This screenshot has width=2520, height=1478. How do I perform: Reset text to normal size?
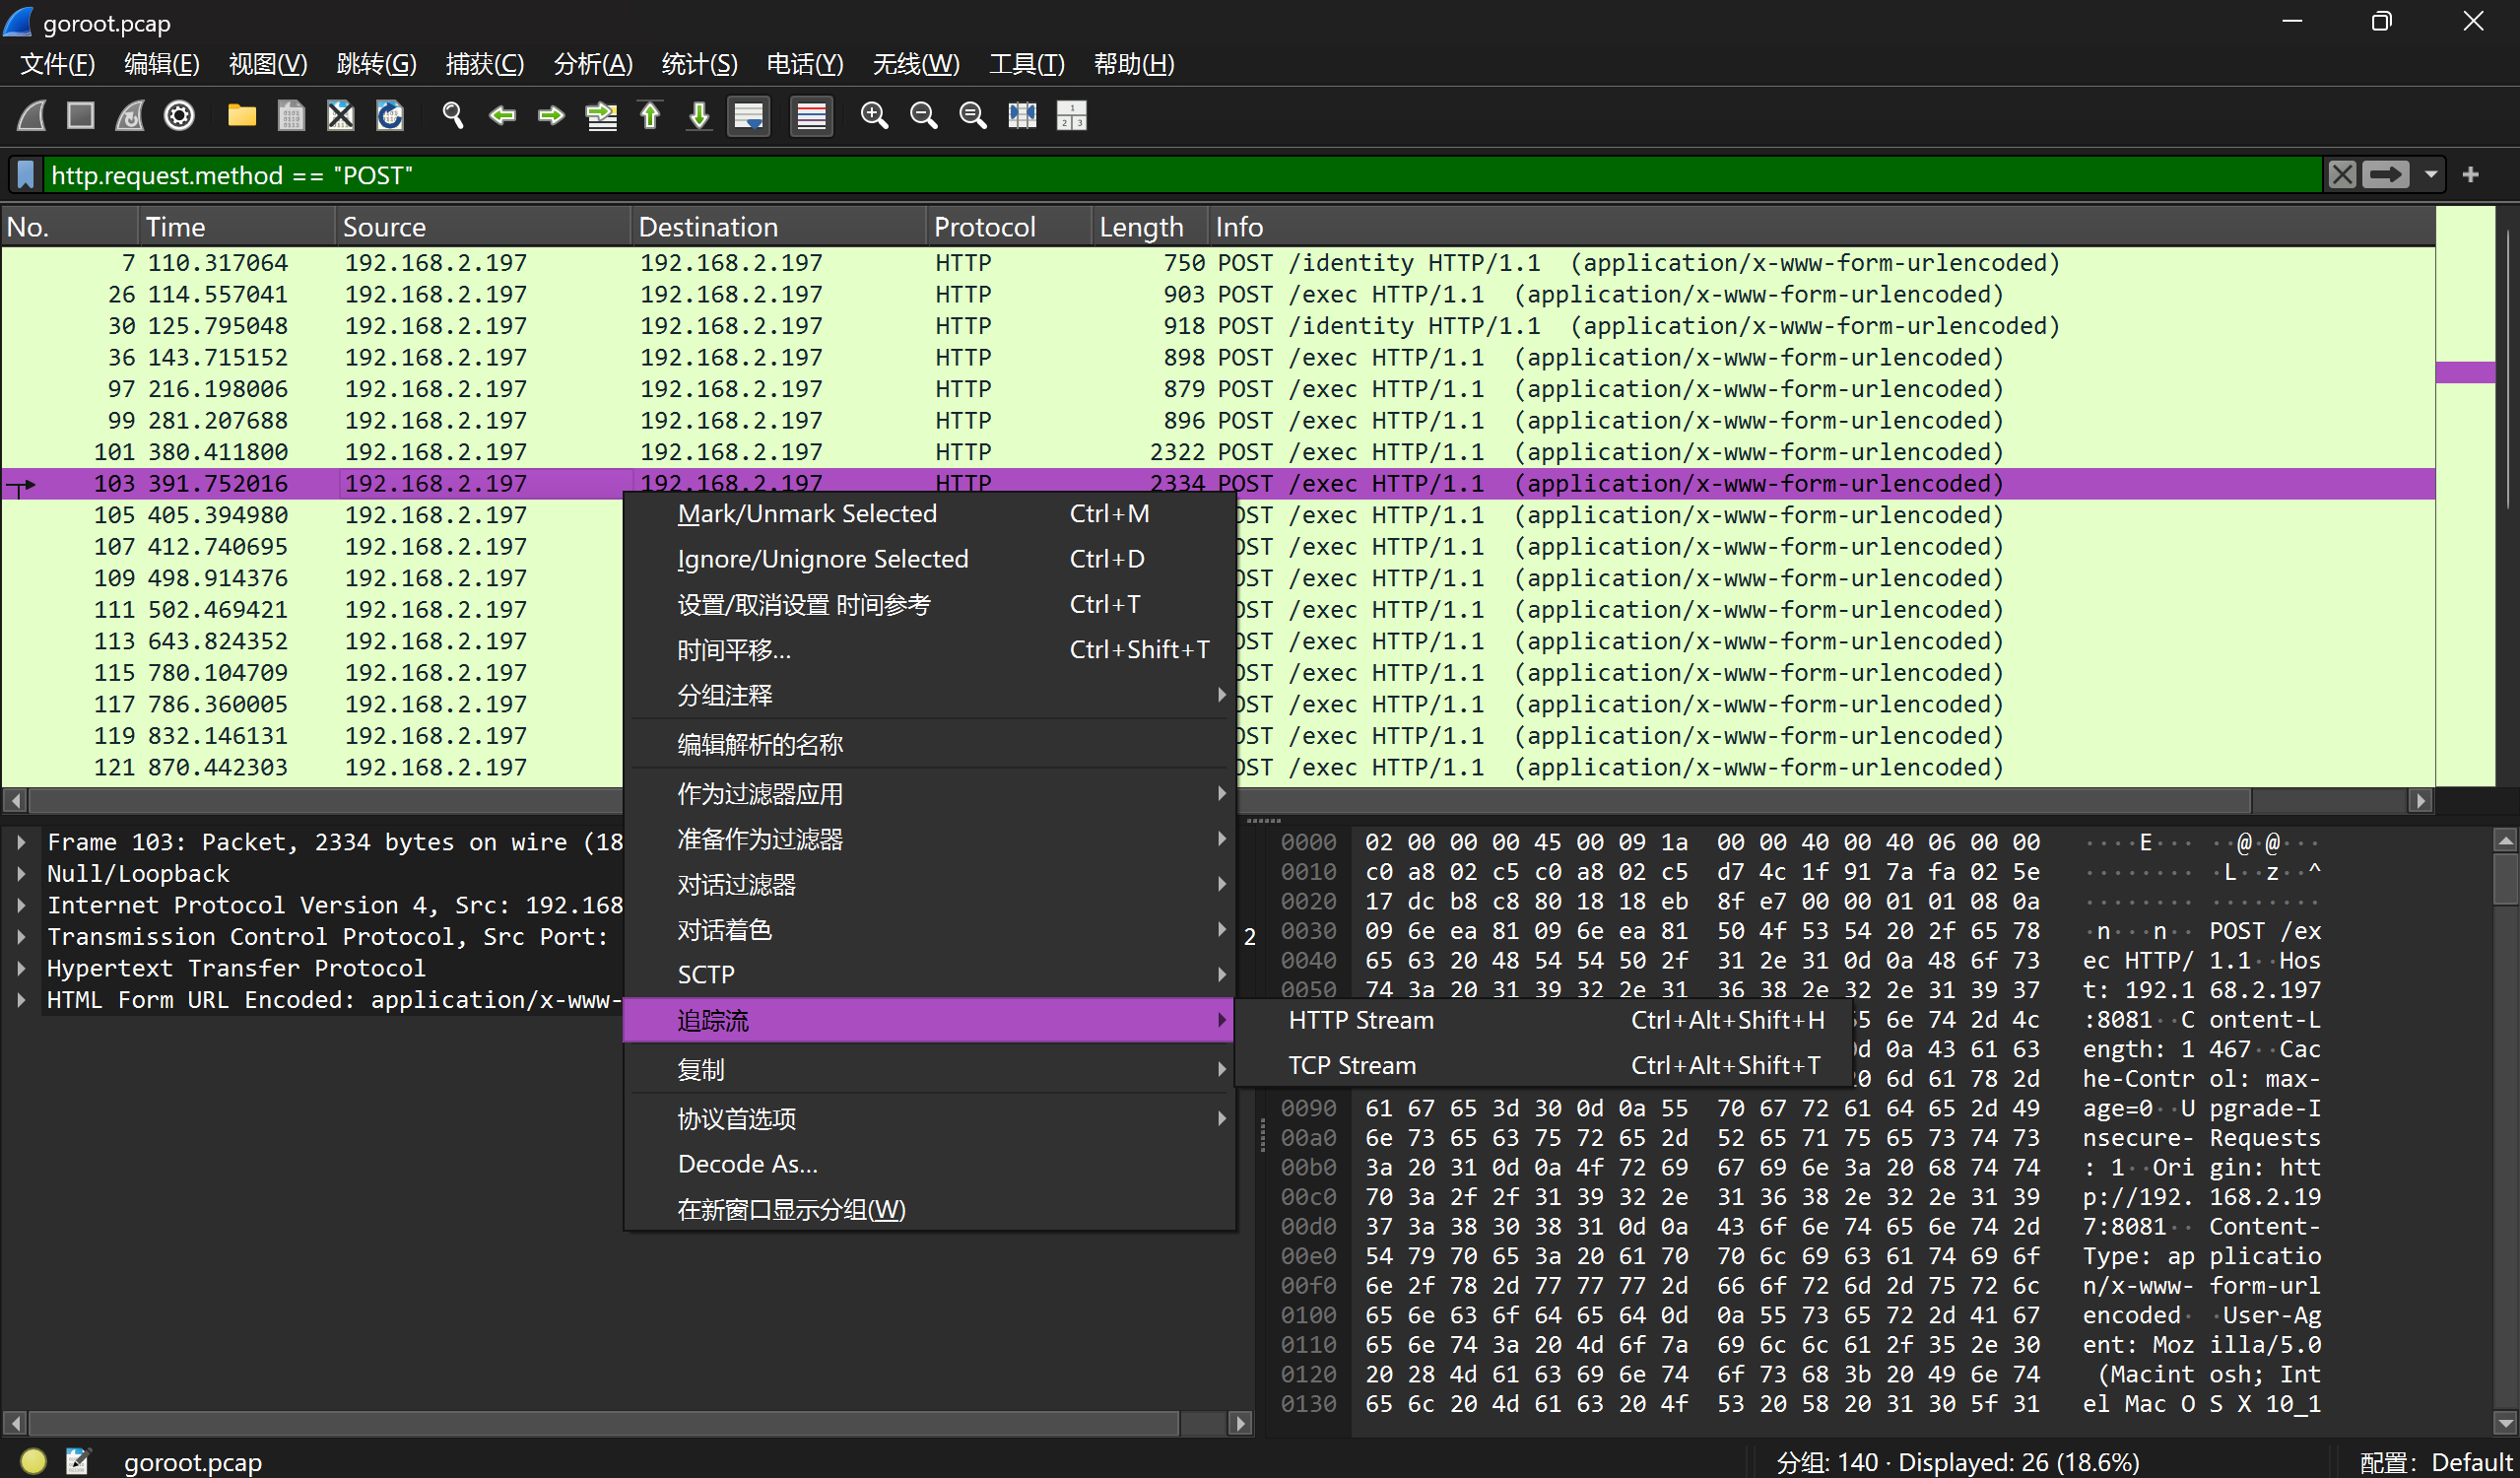tap(973, 116)
